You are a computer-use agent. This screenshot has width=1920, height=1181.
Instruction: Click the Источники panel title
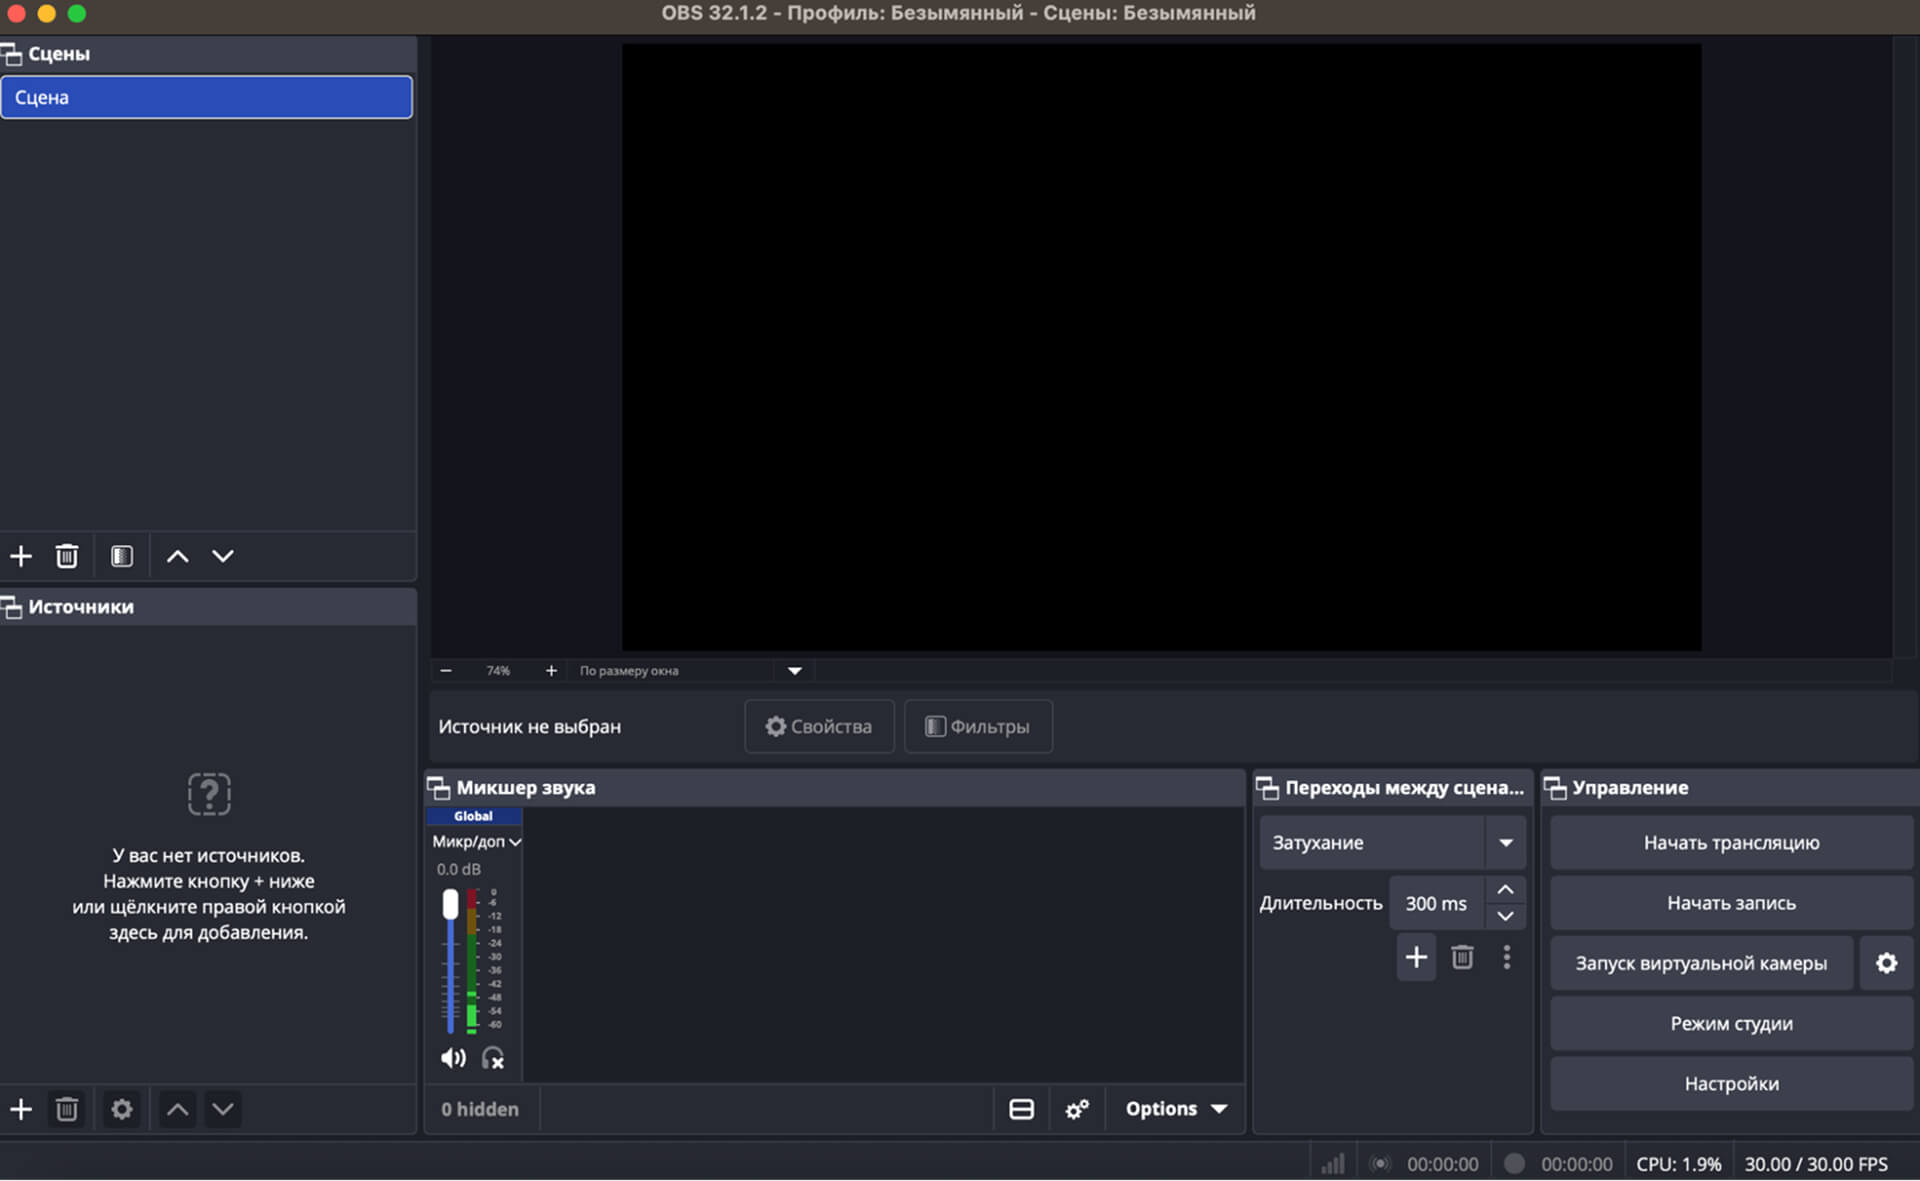81,607
